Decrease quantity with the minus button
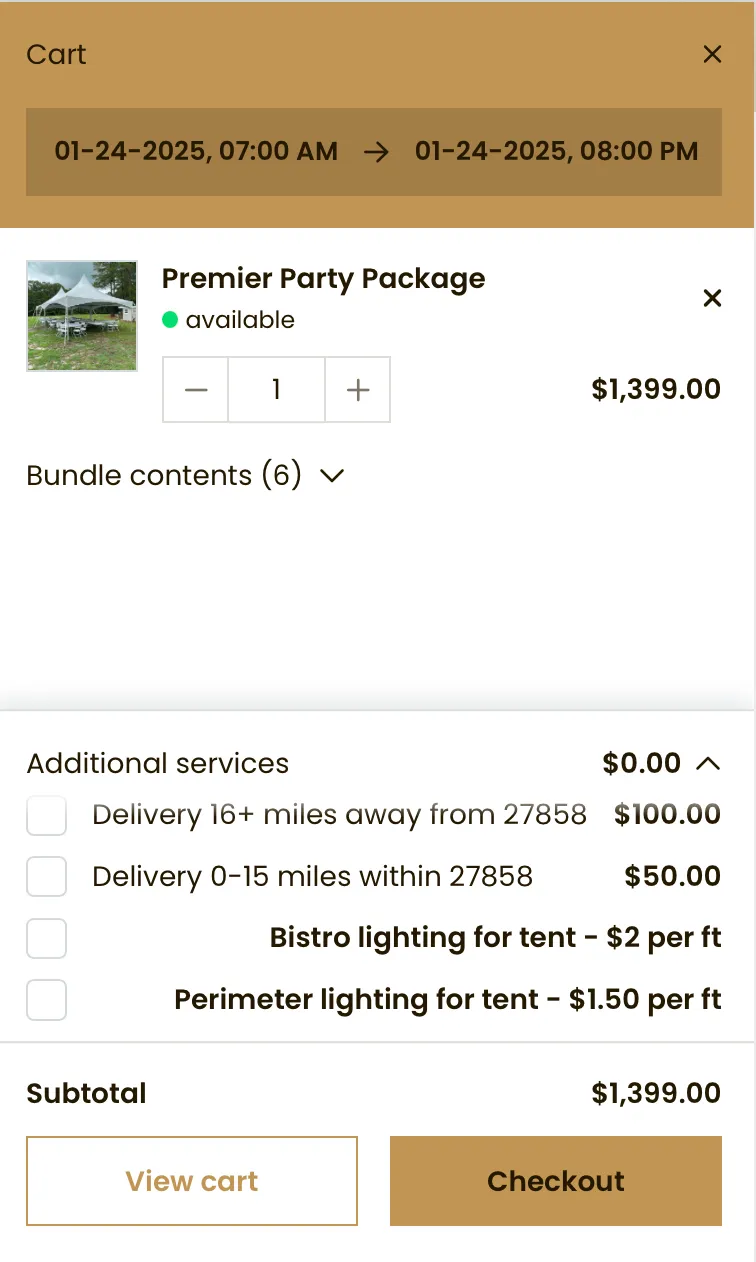This screenshot has height=1262, width=756. click(196, 390)
